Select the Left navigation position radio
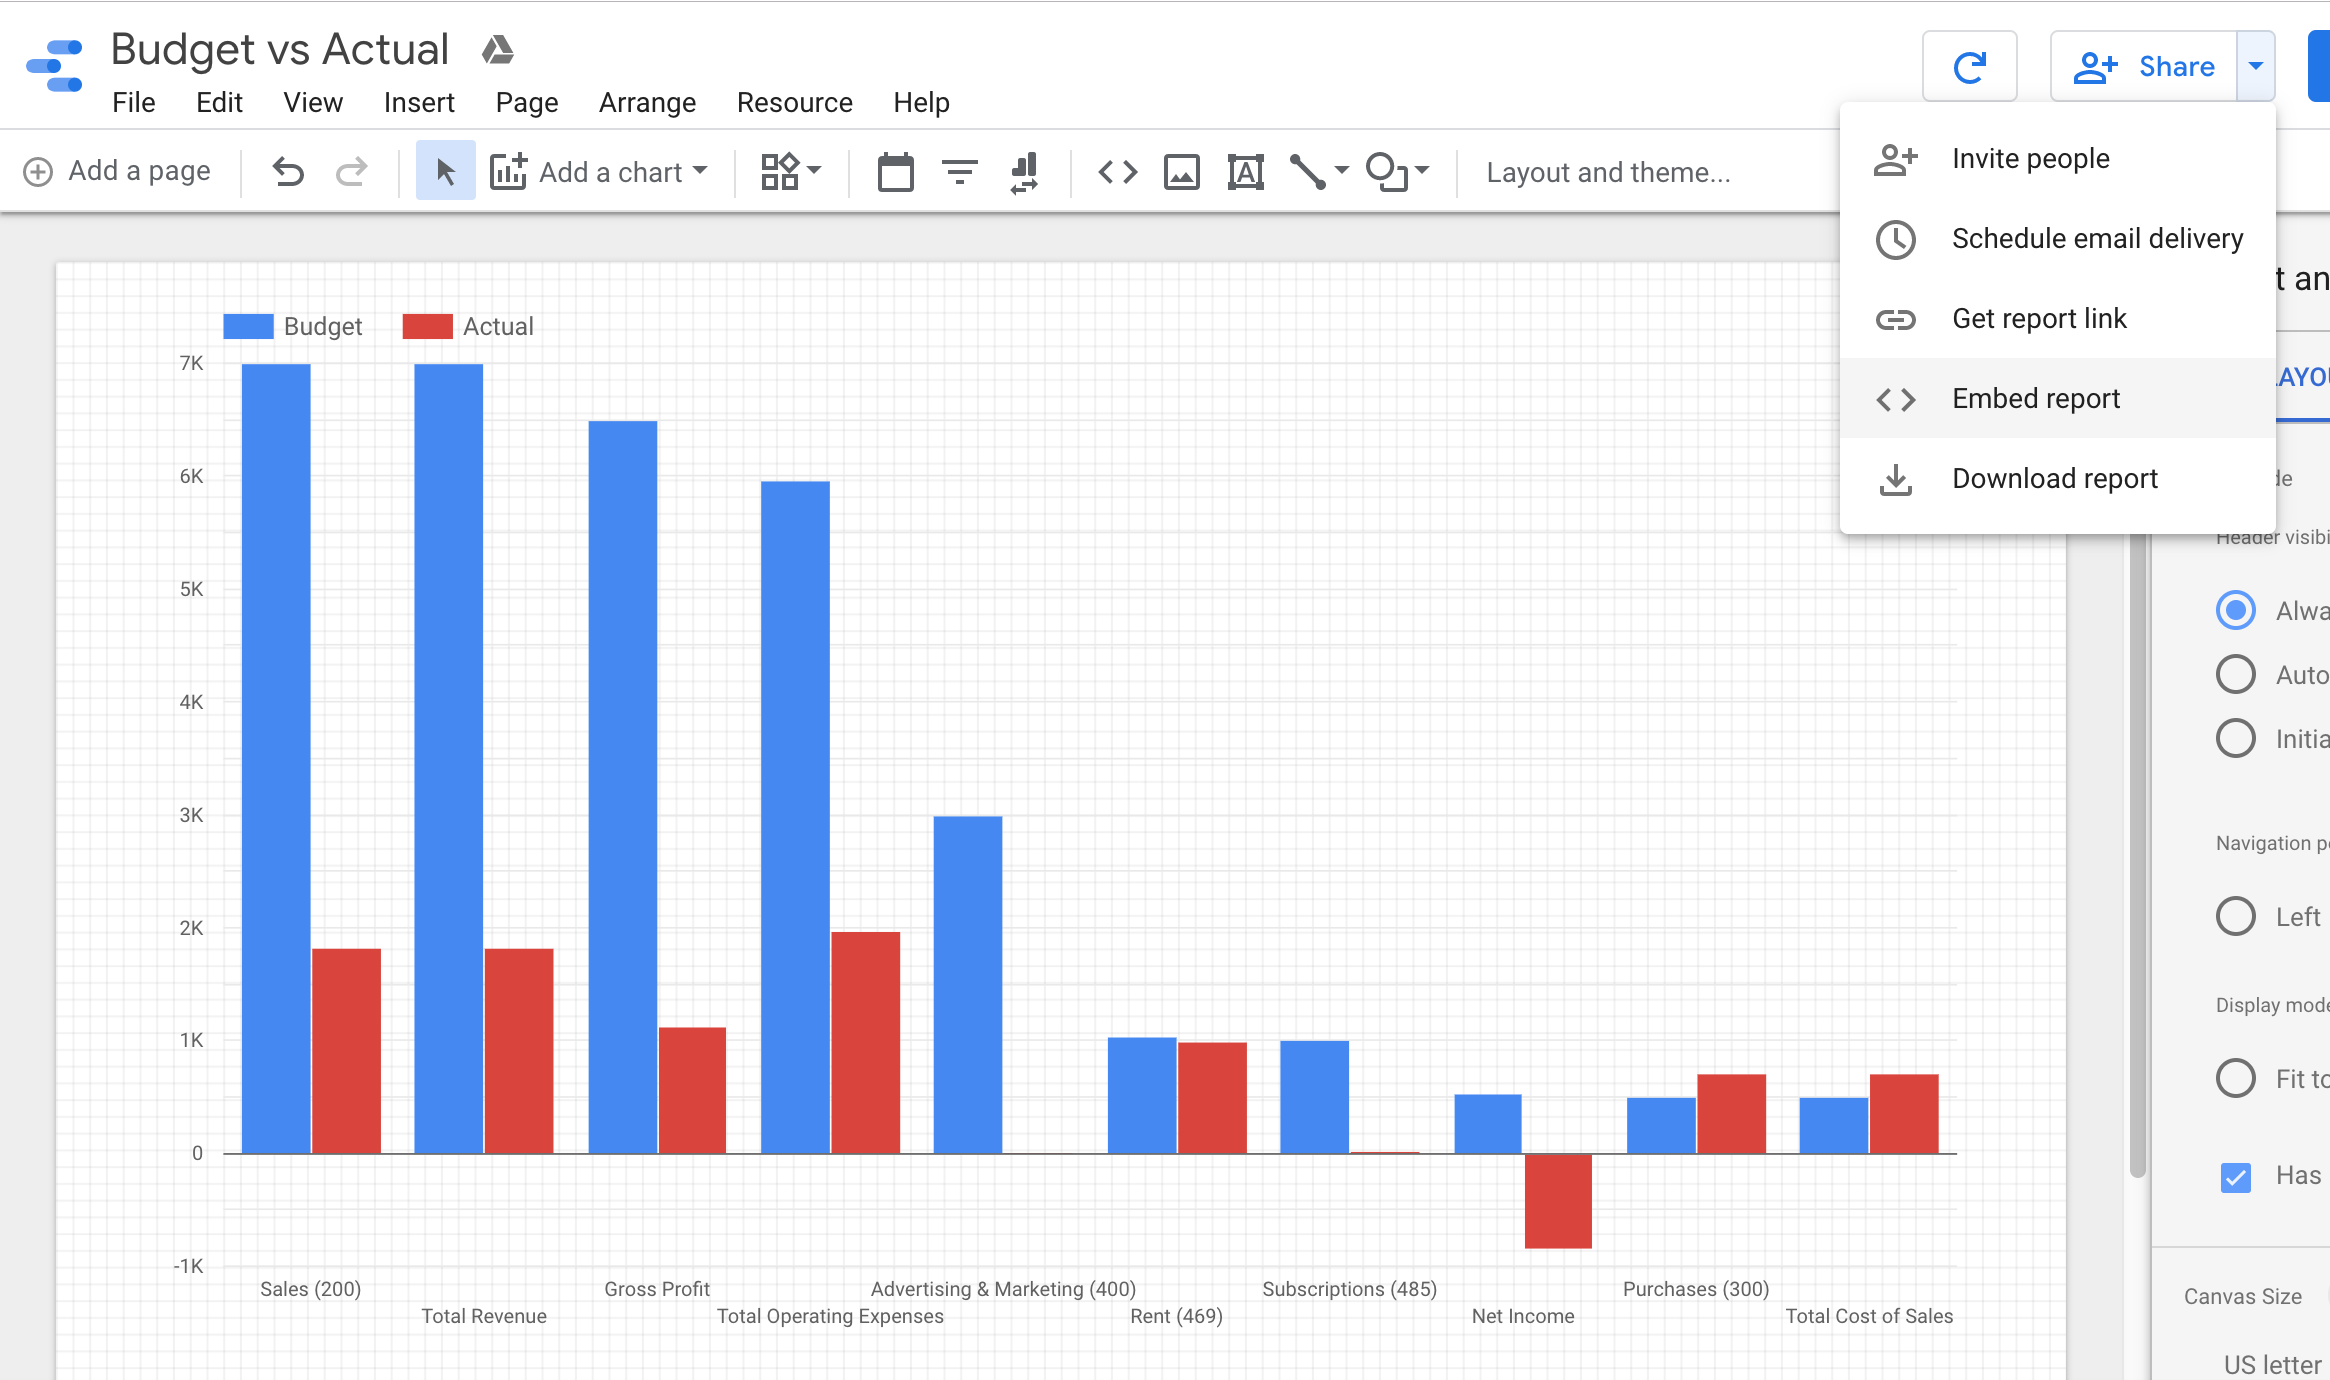2330x1380 pixels. (2235, 916)
